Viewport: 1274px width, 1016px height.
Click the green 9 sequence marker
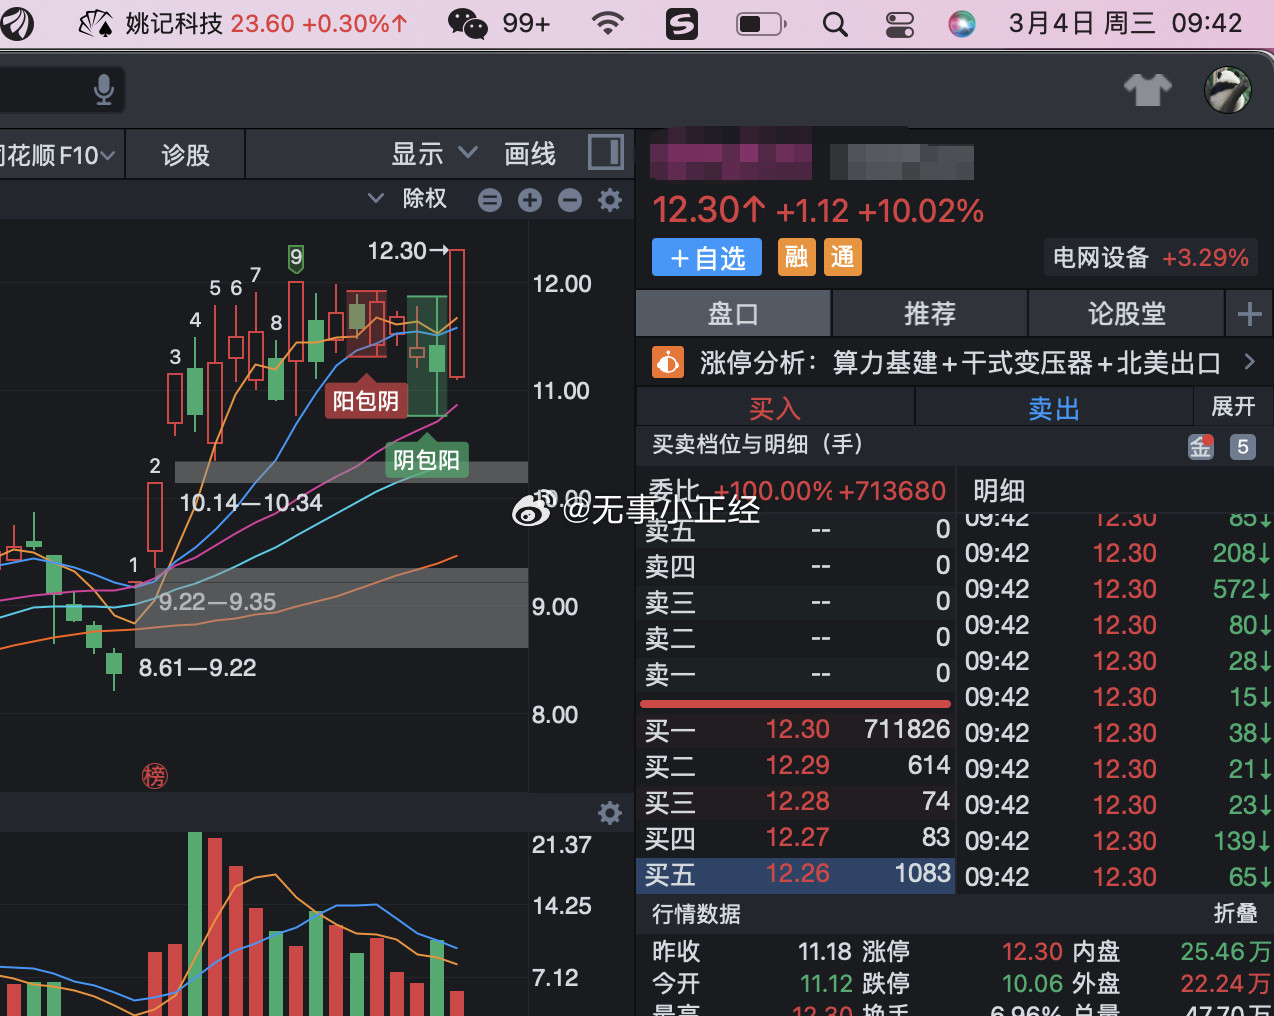296,258
